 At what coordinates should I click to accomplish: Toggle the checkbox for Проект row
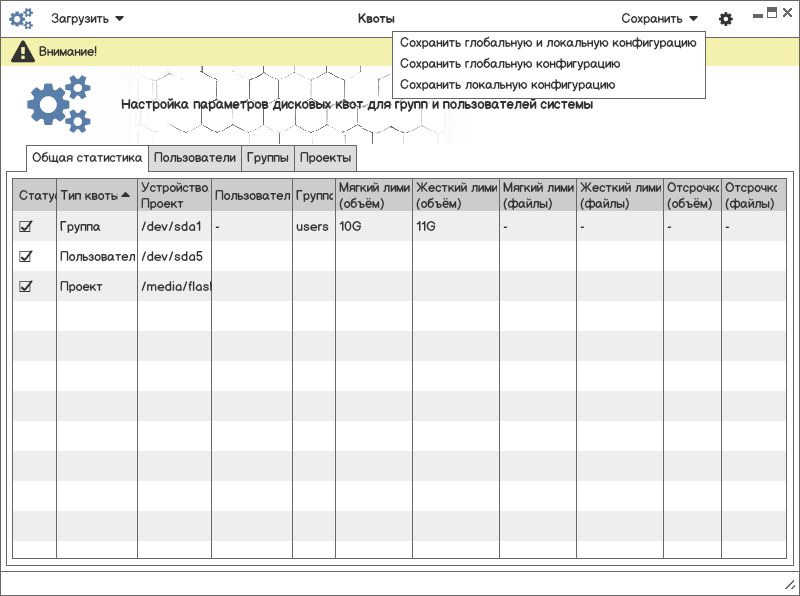coord(26,286)
